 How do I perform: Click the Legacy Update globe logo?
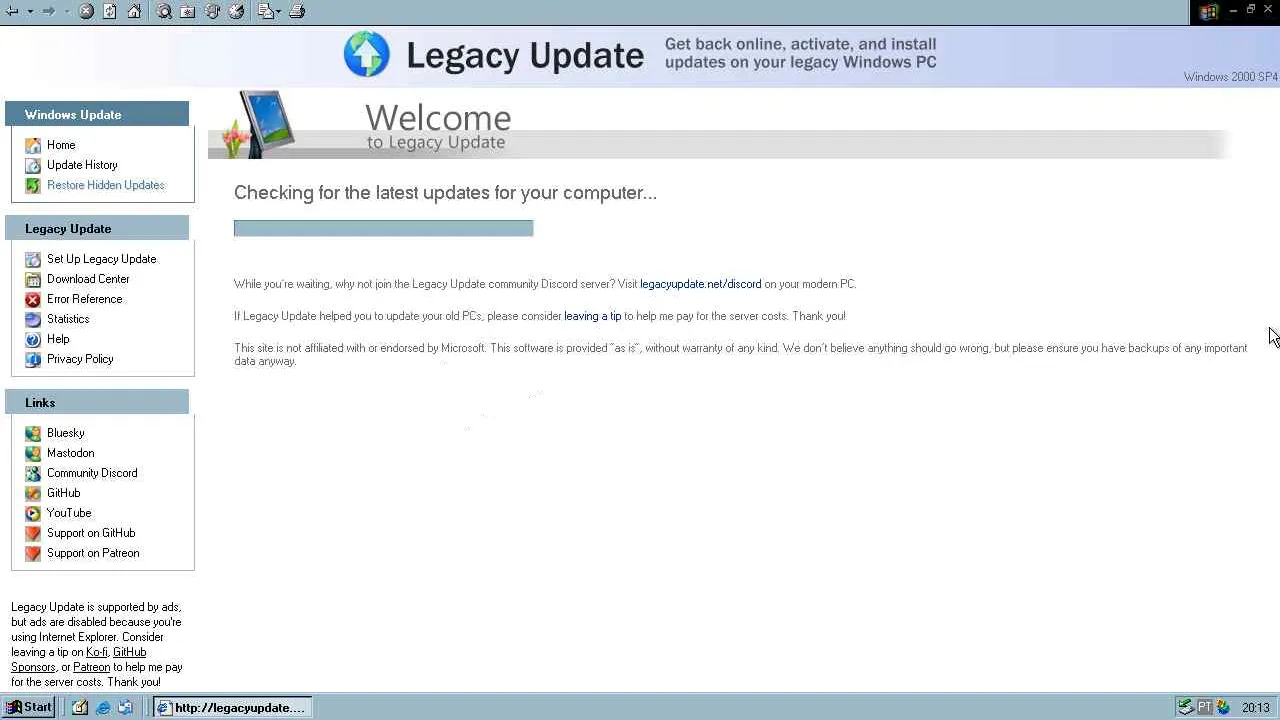click(x=366, y=53)
